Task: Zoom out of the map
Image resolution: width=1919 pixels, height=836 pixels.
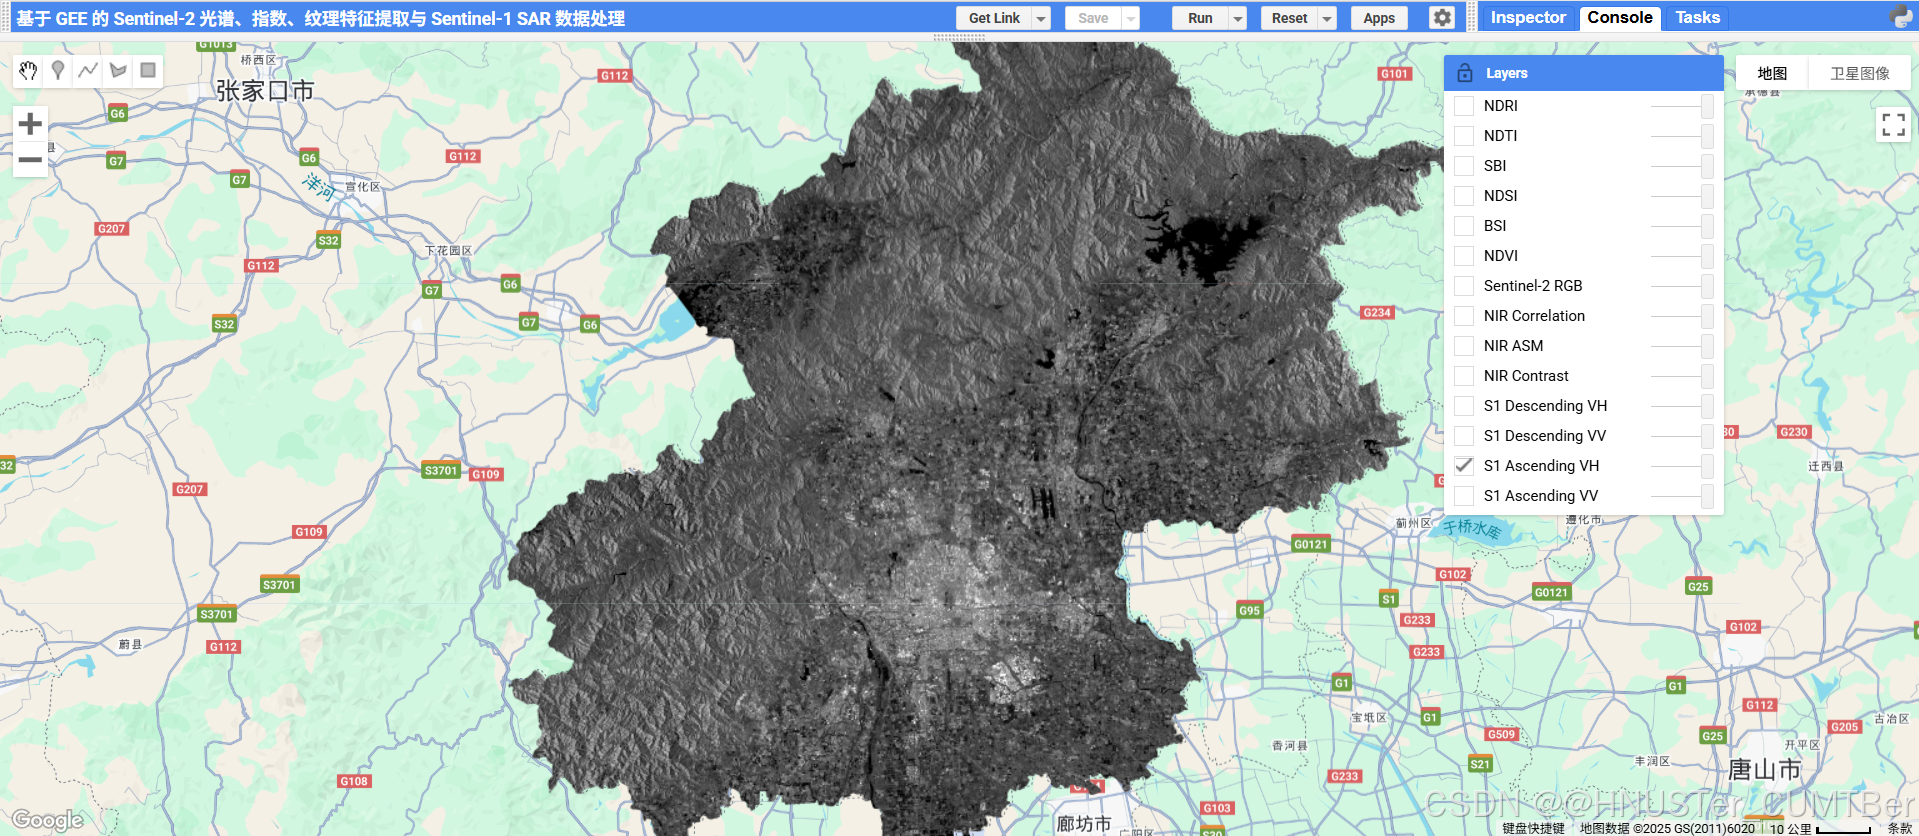Action: (30, 160)
